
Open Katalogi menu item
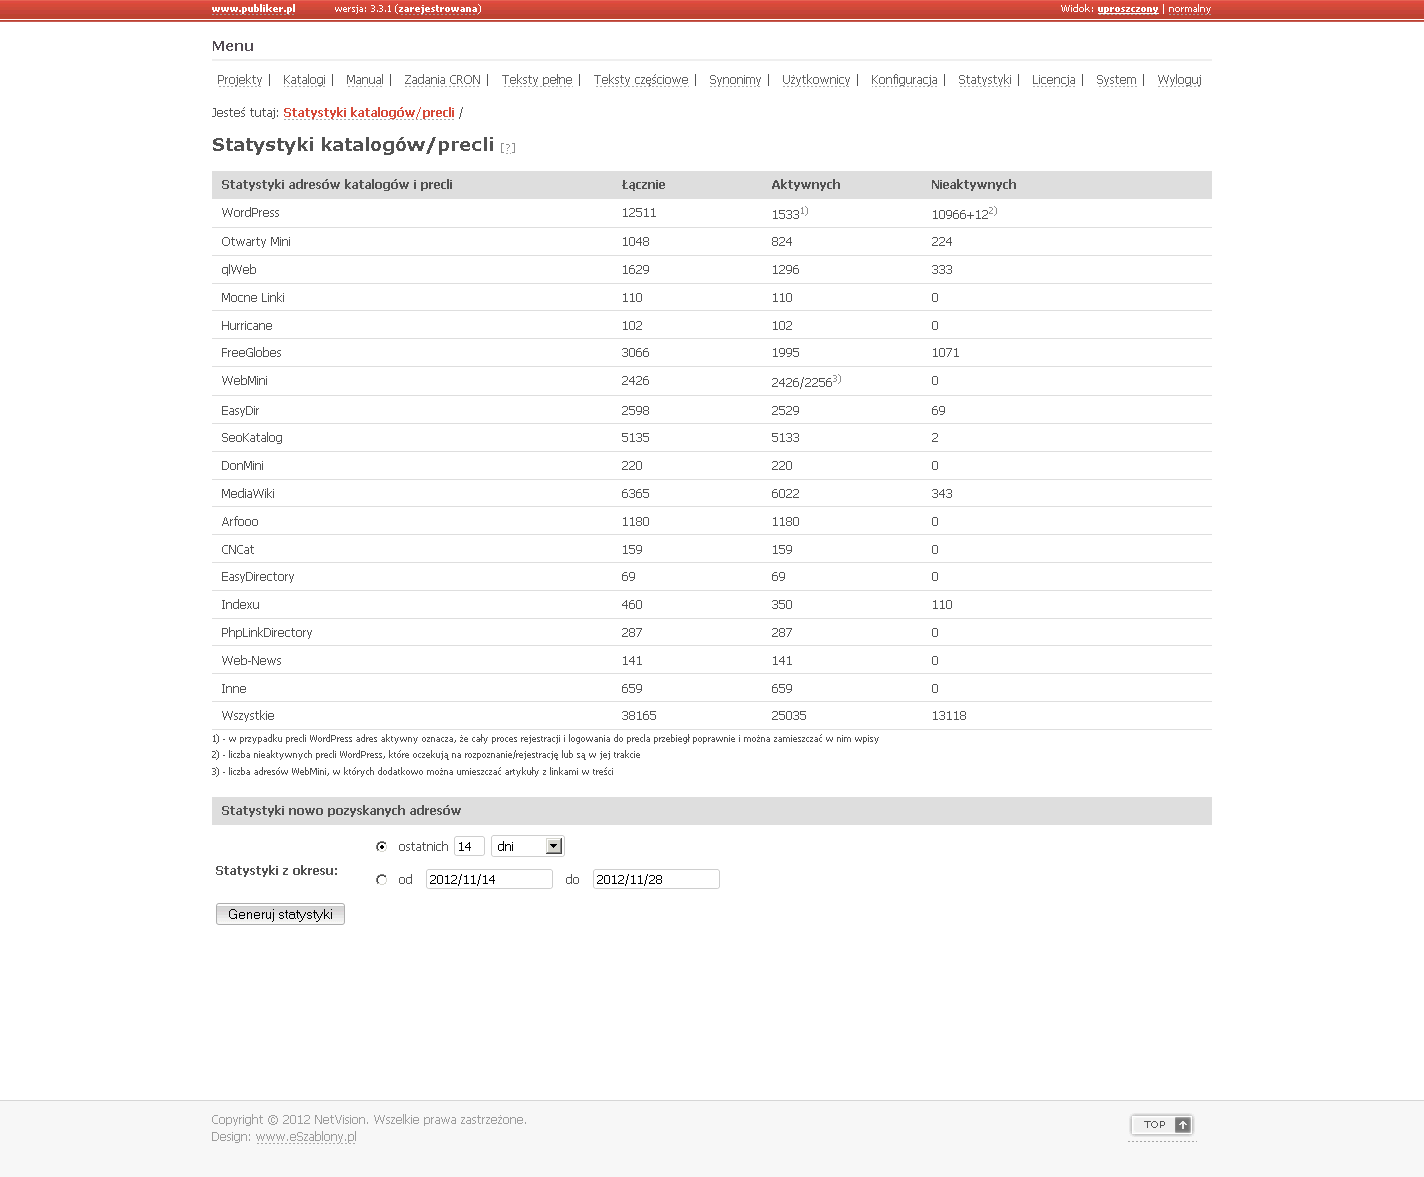pos(304,80)
